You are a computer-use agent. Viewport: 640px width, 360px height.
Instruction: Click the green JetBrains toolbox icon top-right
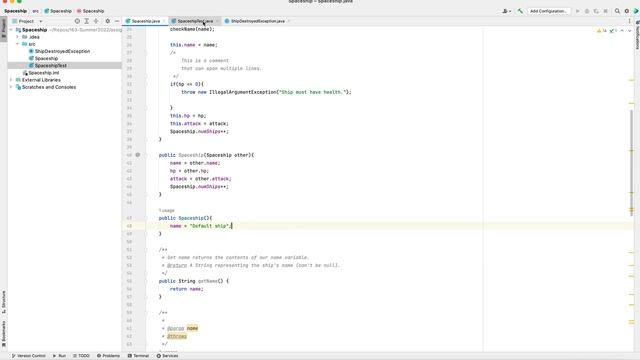click(x=636, y=11)
